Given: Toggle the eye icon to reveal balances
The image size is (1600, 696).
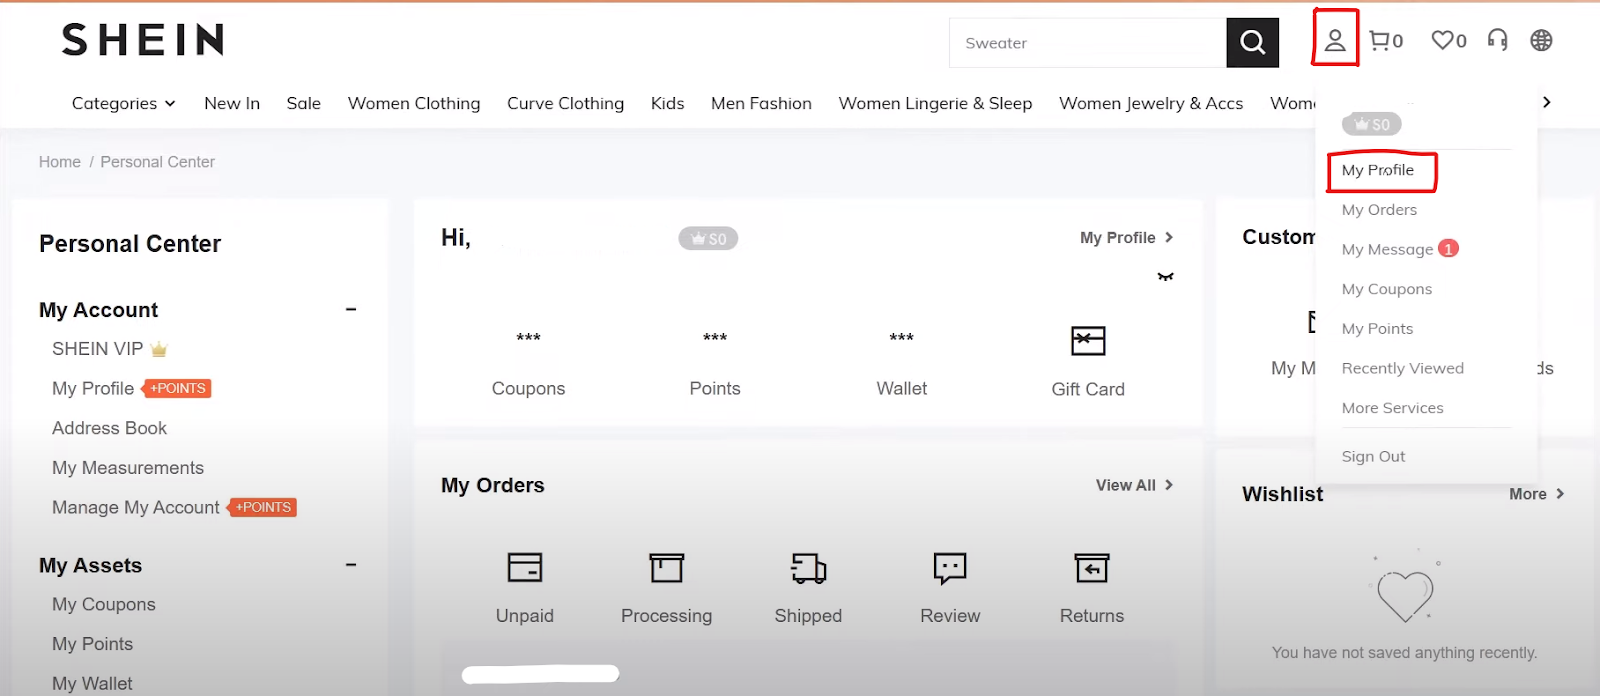Looking at the screenshot, I should [x=1165, y=277].
